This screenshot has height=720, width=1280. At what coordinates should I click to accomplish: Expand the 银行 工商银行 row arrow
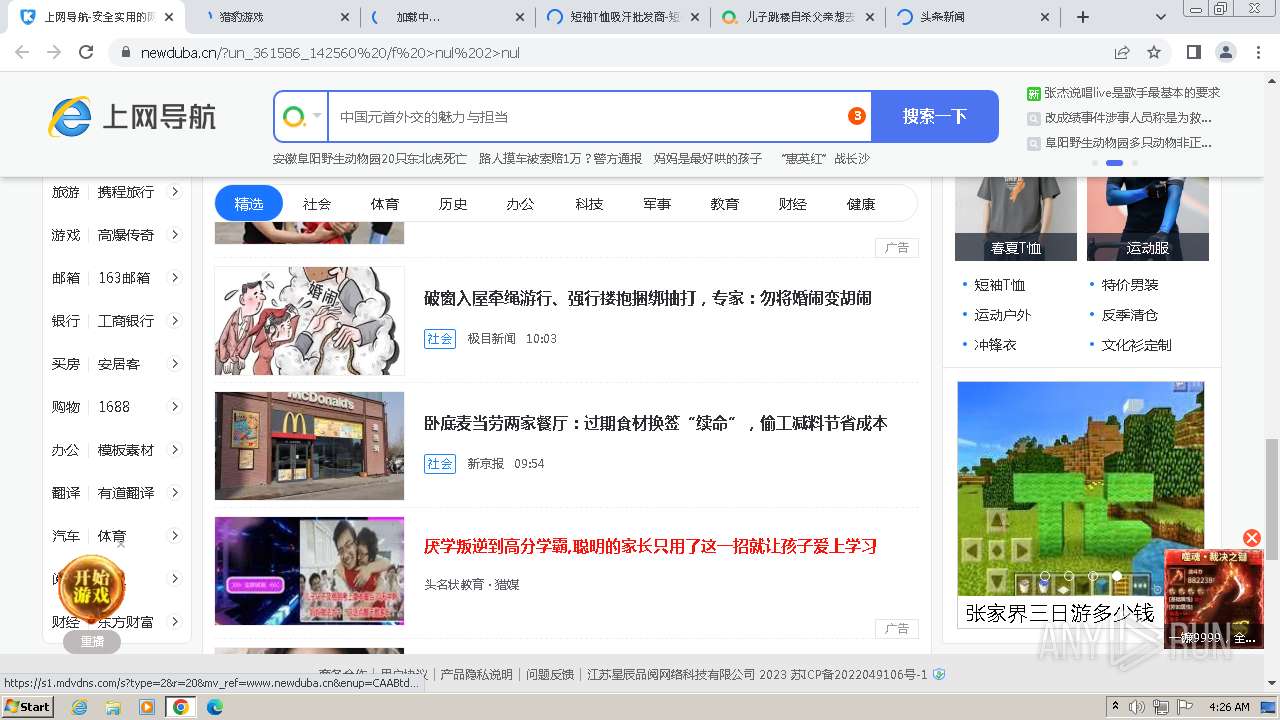click(174, 320)
